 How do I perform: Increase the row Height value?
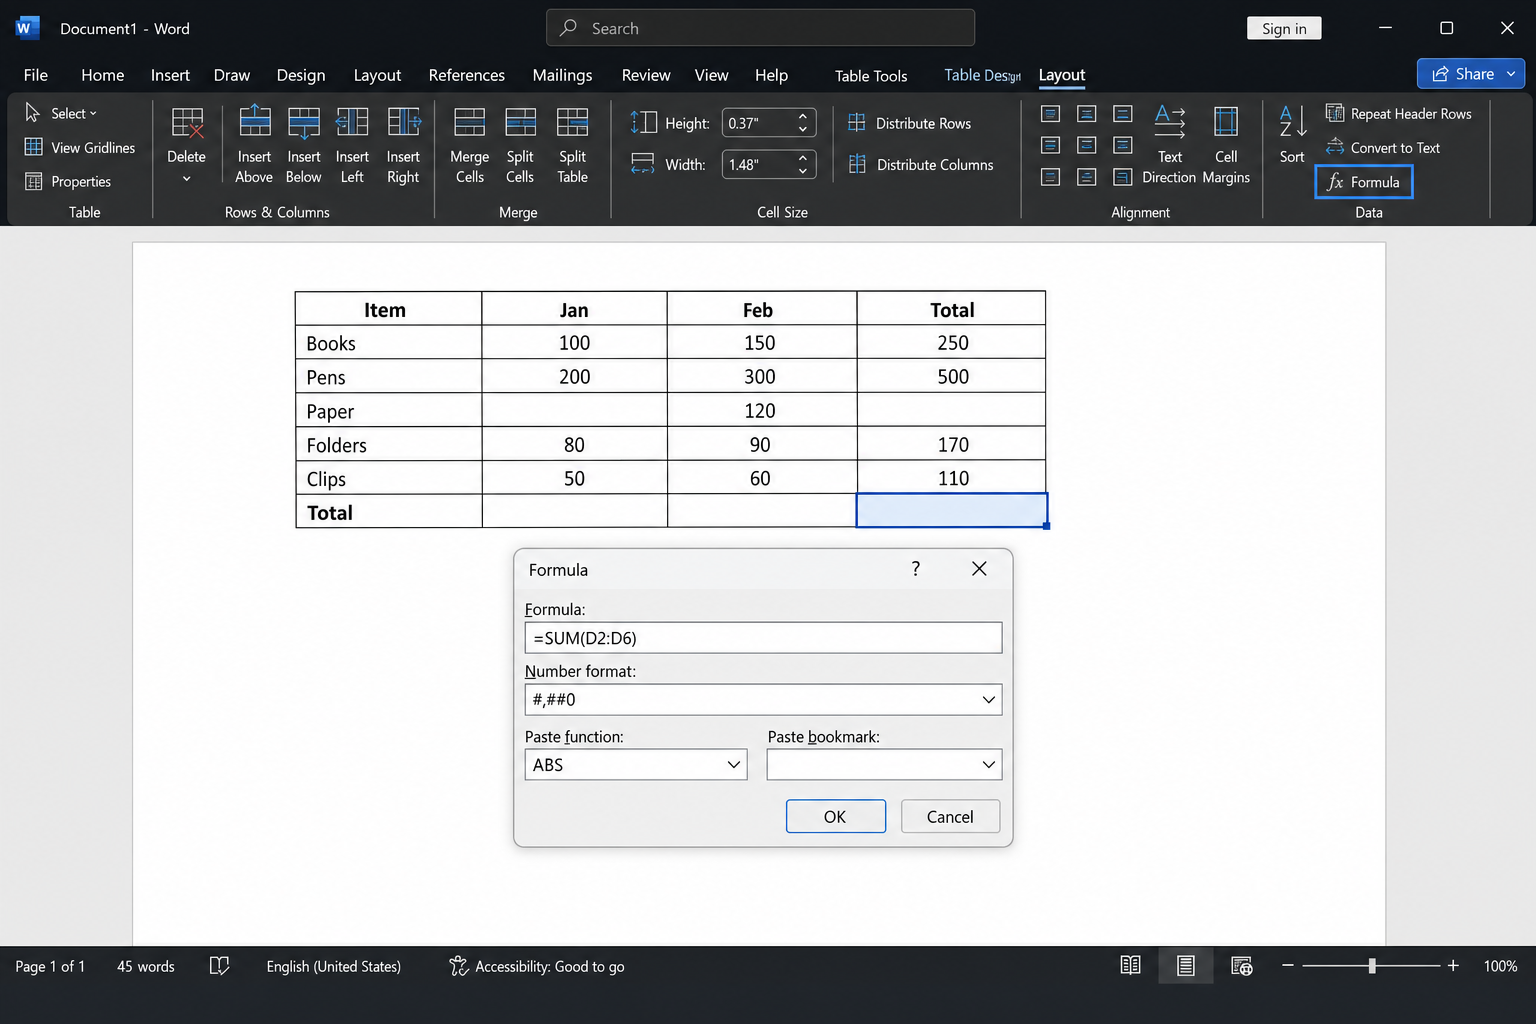(803, 117)
